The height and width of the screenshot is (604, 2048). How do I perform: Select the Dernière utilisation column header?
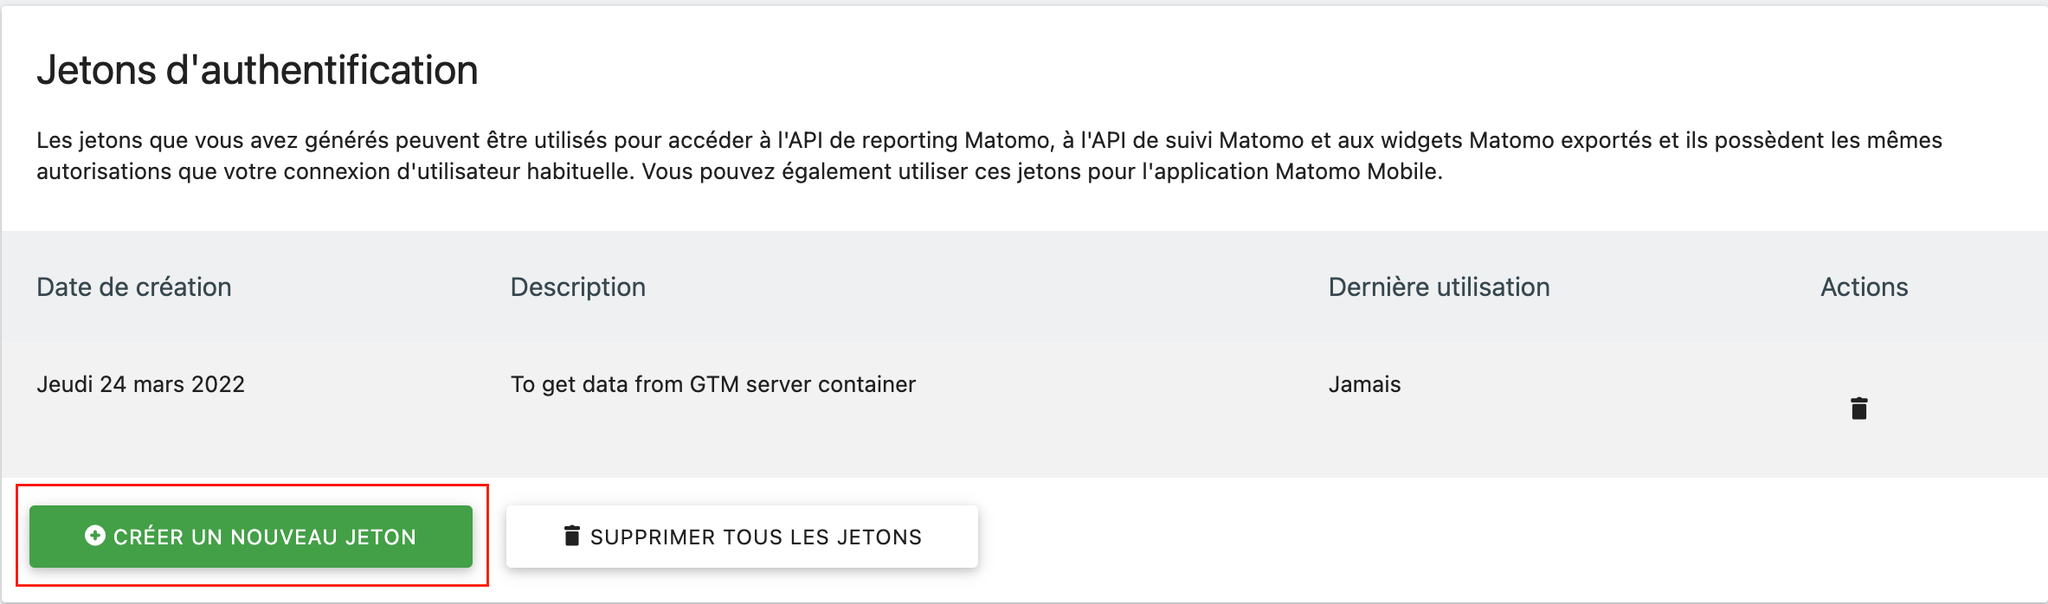pos(1439,287)
